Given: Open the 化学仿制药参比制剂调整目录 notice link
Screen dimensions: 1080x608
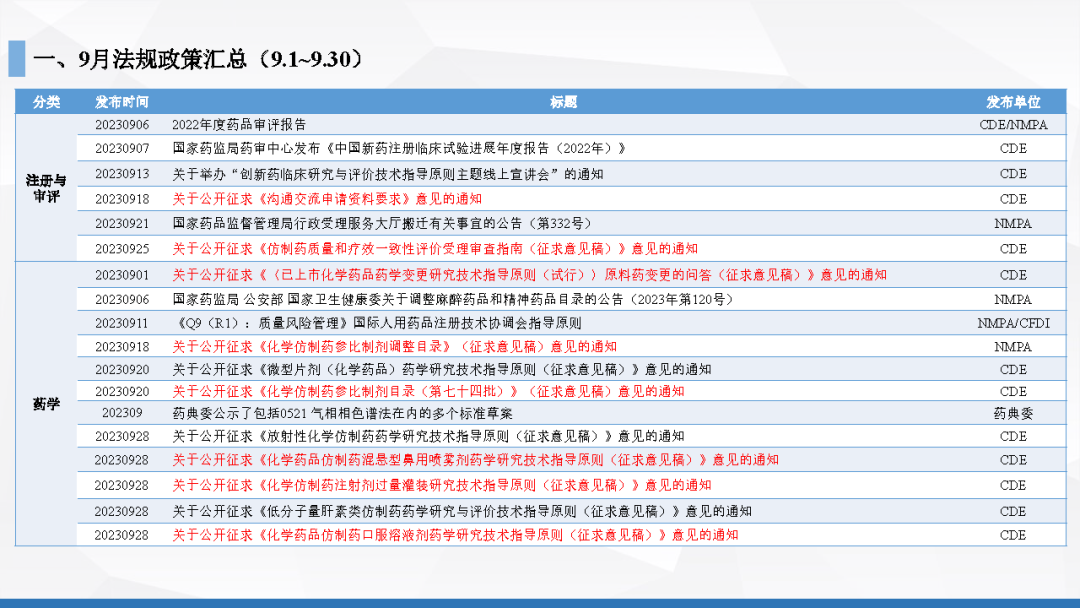Looking at the screenshot, I should [394, 346].
